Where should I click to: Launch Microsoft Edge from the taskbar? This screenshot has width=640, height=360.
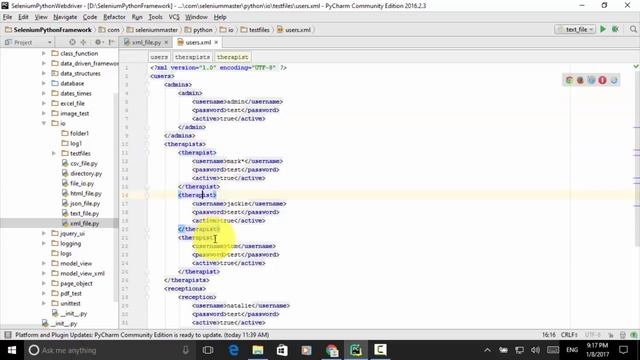coord(233,350)
